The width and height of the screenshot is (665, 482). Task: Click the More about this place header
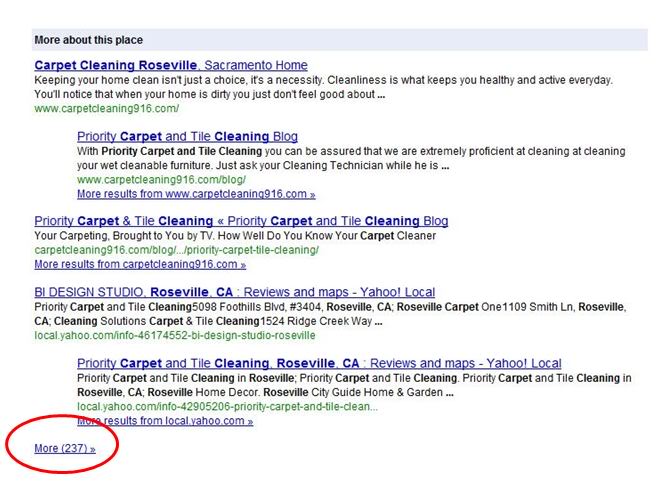[88, 40]
